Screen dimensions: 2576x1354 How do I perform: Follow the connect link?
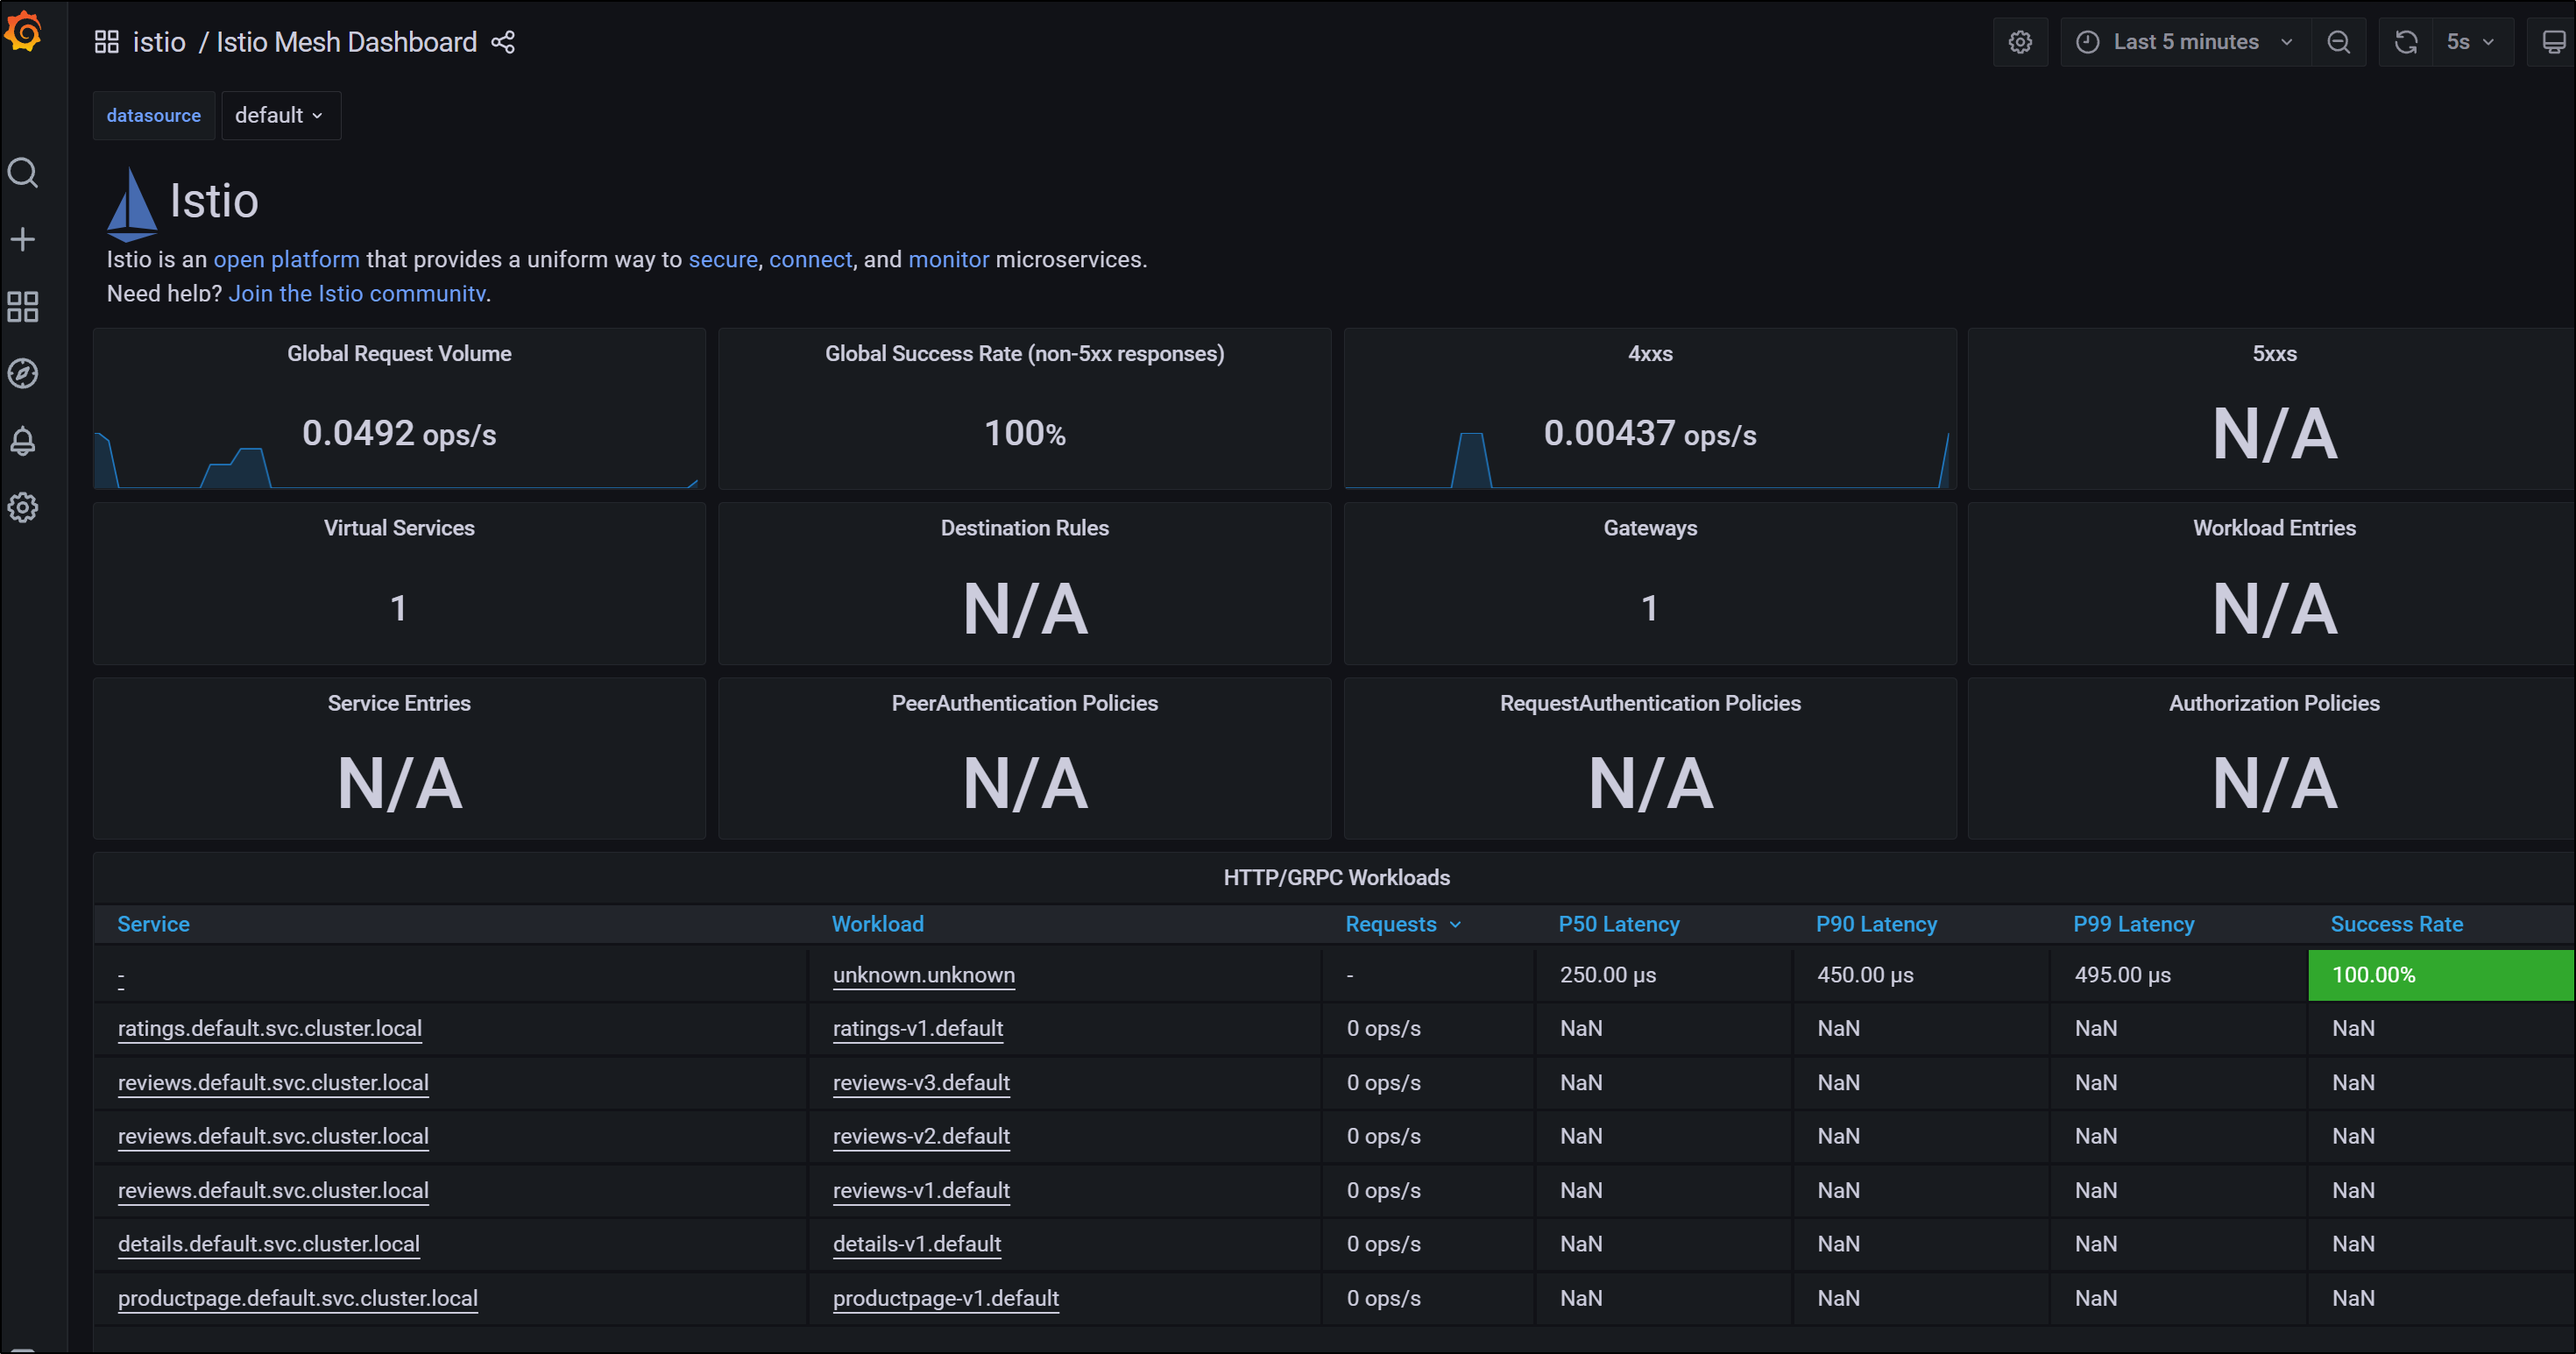click(x=810, y=260)
